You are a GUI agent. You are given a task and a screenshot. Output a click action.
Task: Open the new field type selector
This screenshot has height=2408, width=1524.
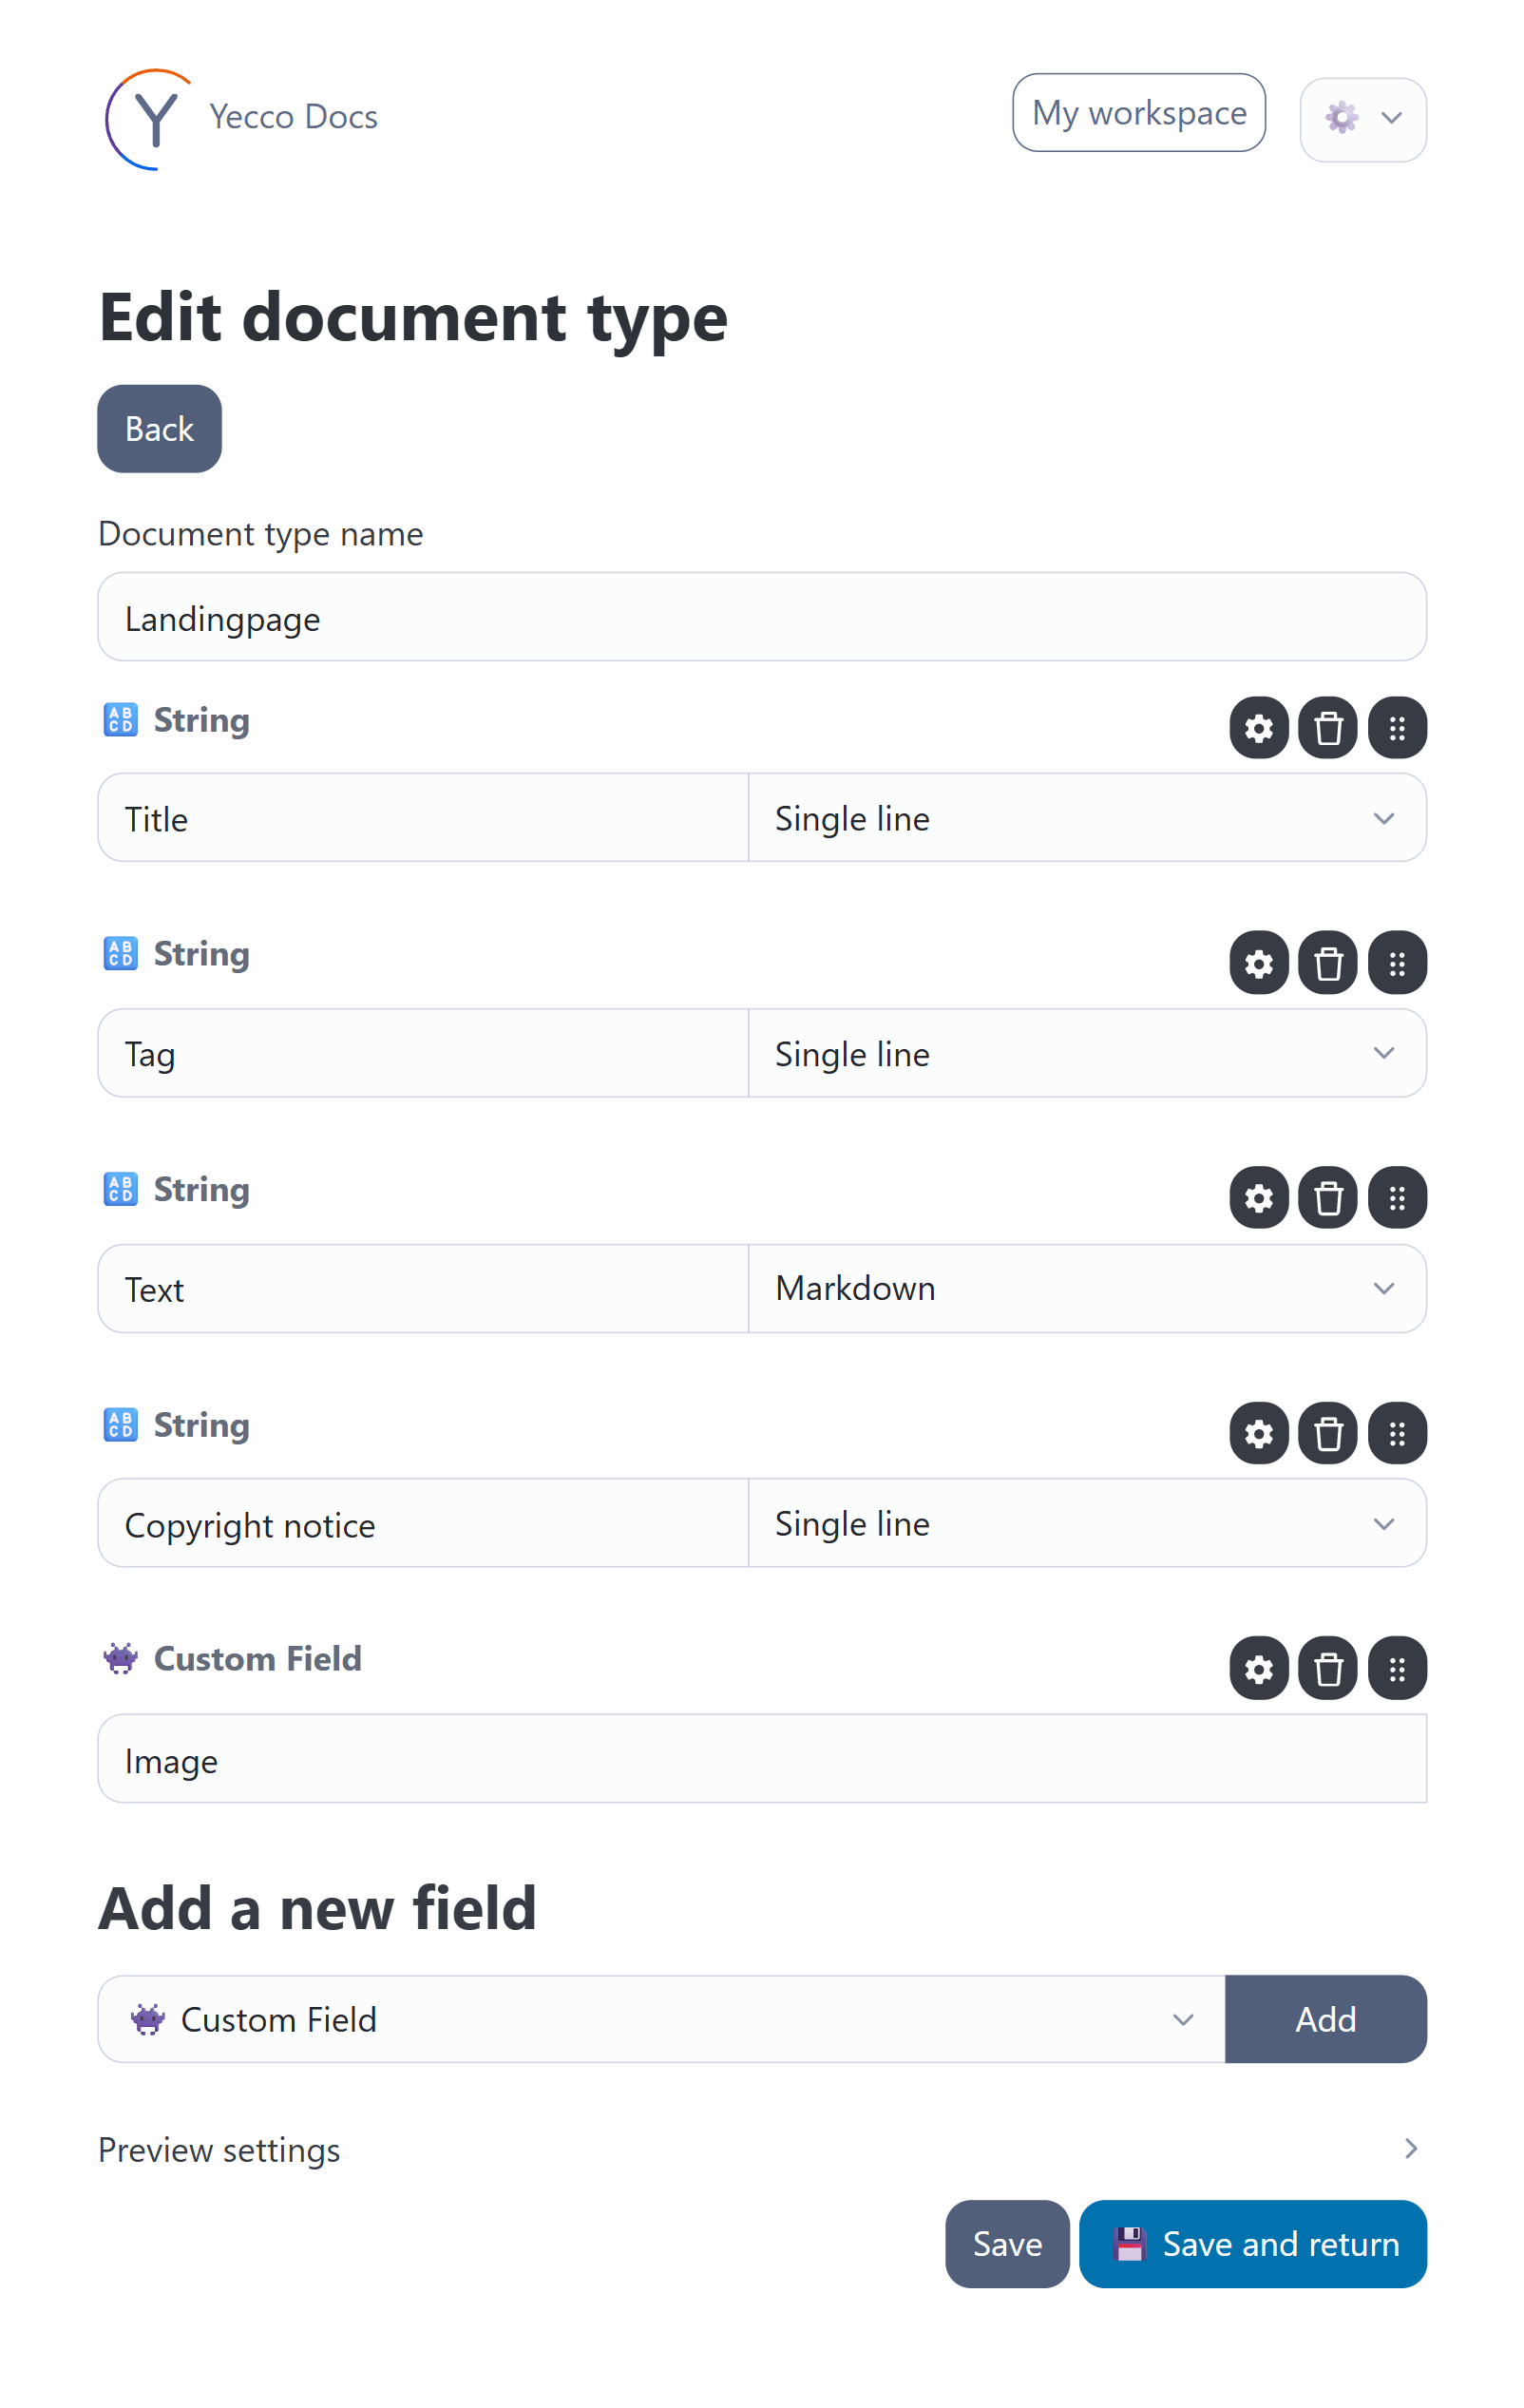click(x=661, y=2018)
